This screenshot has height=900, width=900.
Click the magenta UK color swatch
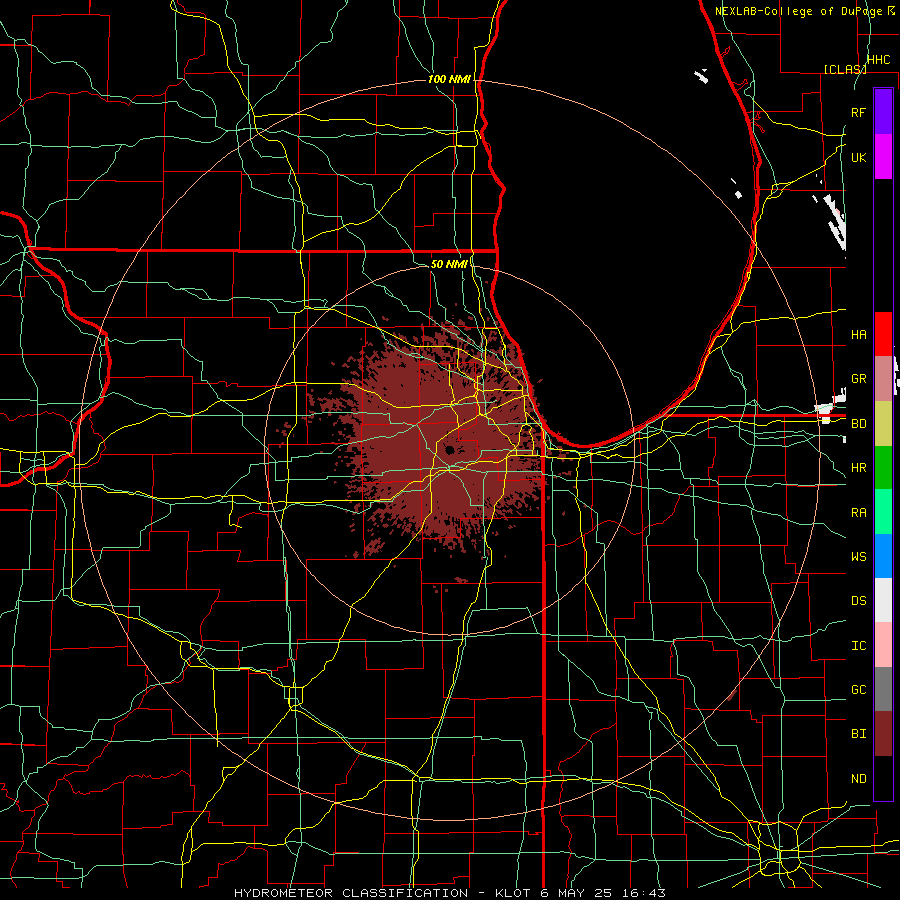(x=883, y=157)
